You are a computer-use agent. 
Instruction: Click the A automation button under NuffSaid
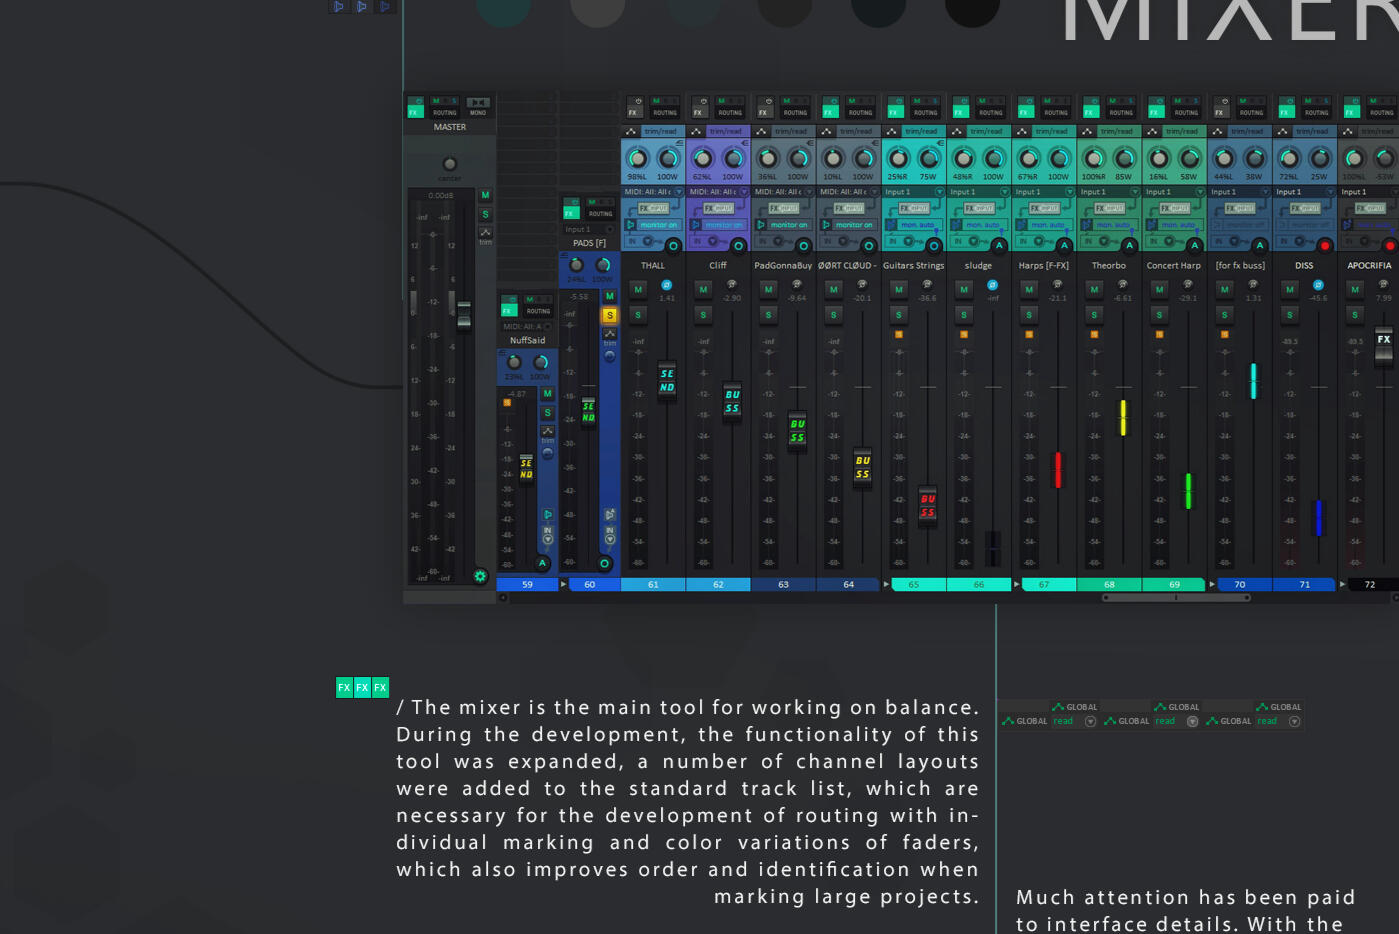point(542,562)
